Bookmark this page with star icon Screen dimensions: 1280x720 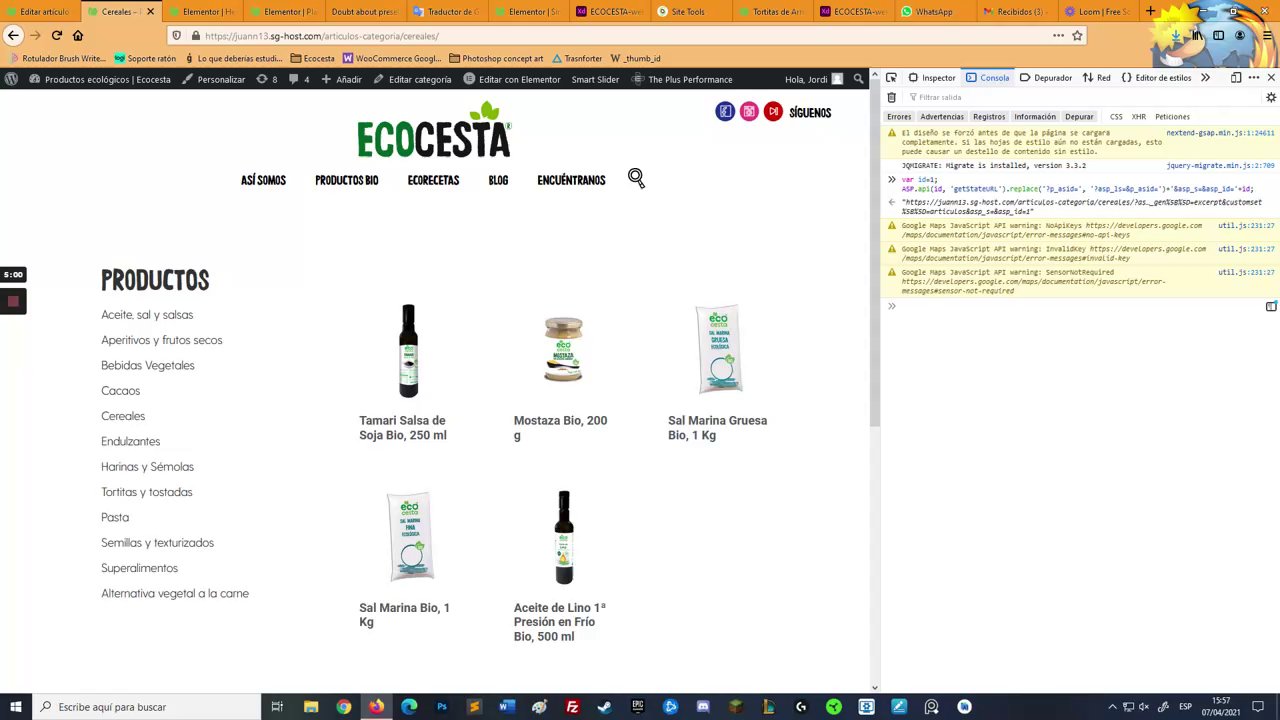[x=1077, y=35]
